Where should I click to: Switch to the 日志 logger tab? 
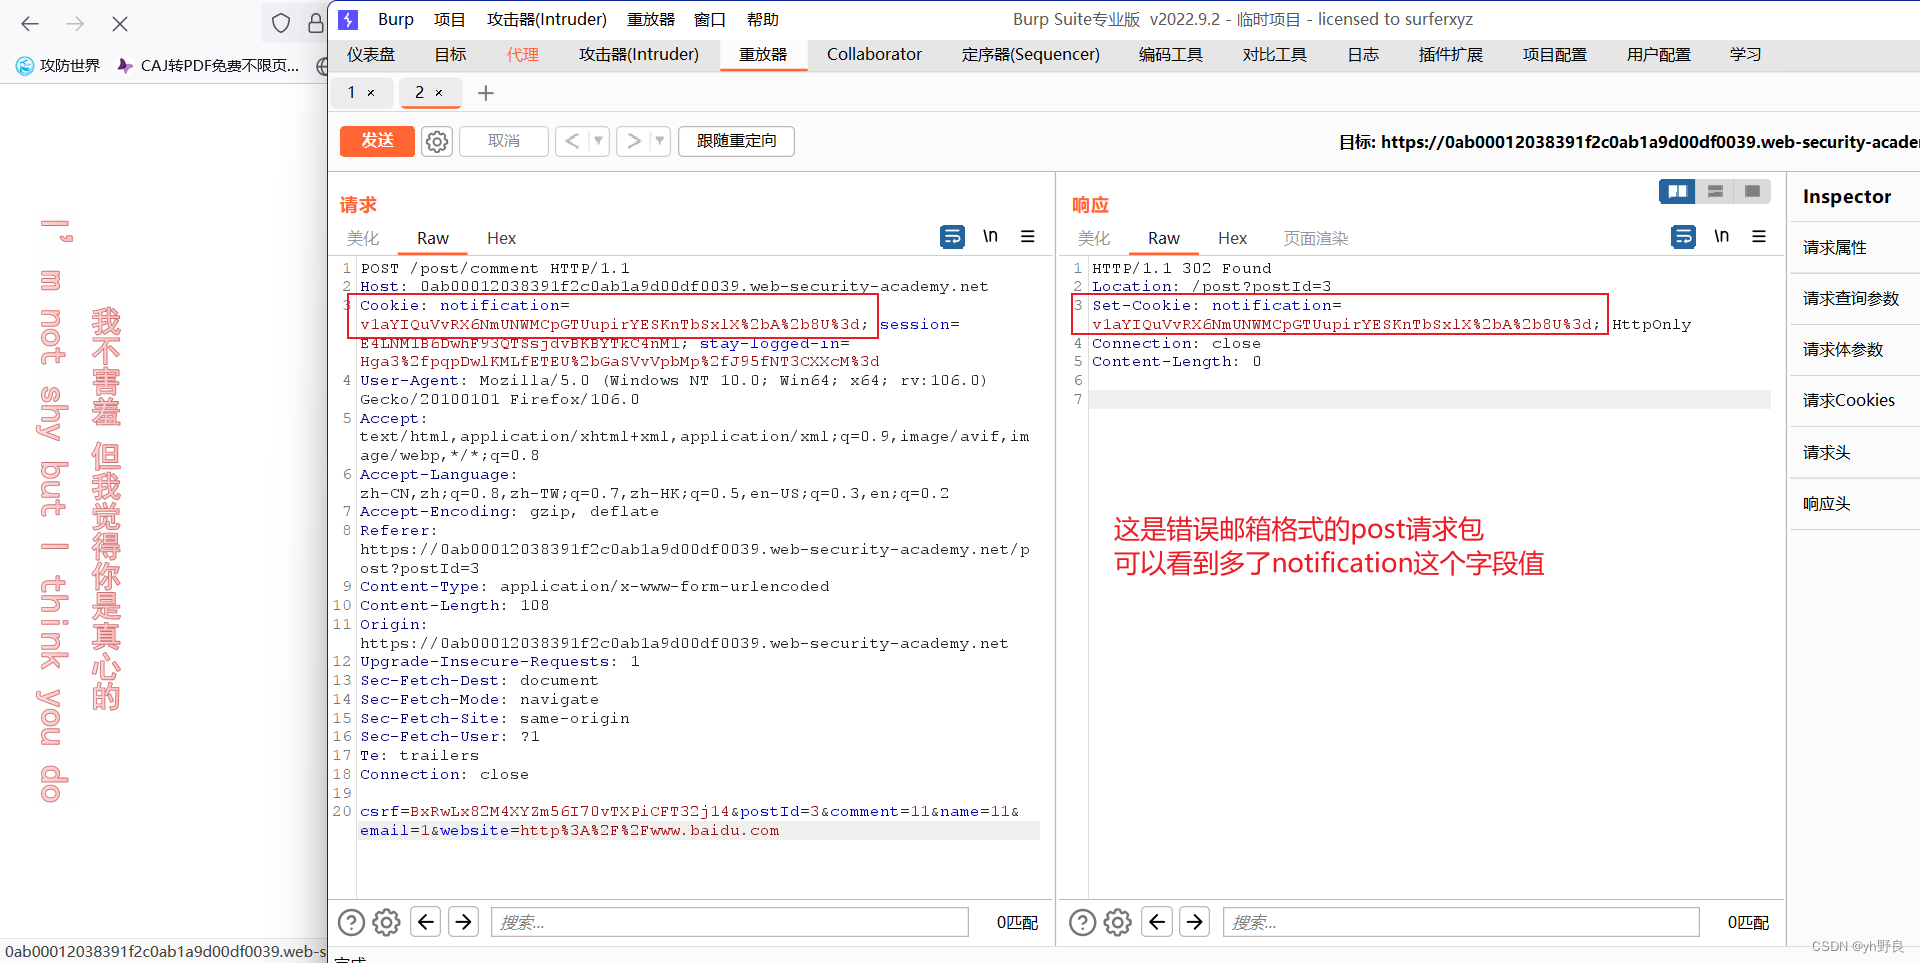click(1363, 54)
